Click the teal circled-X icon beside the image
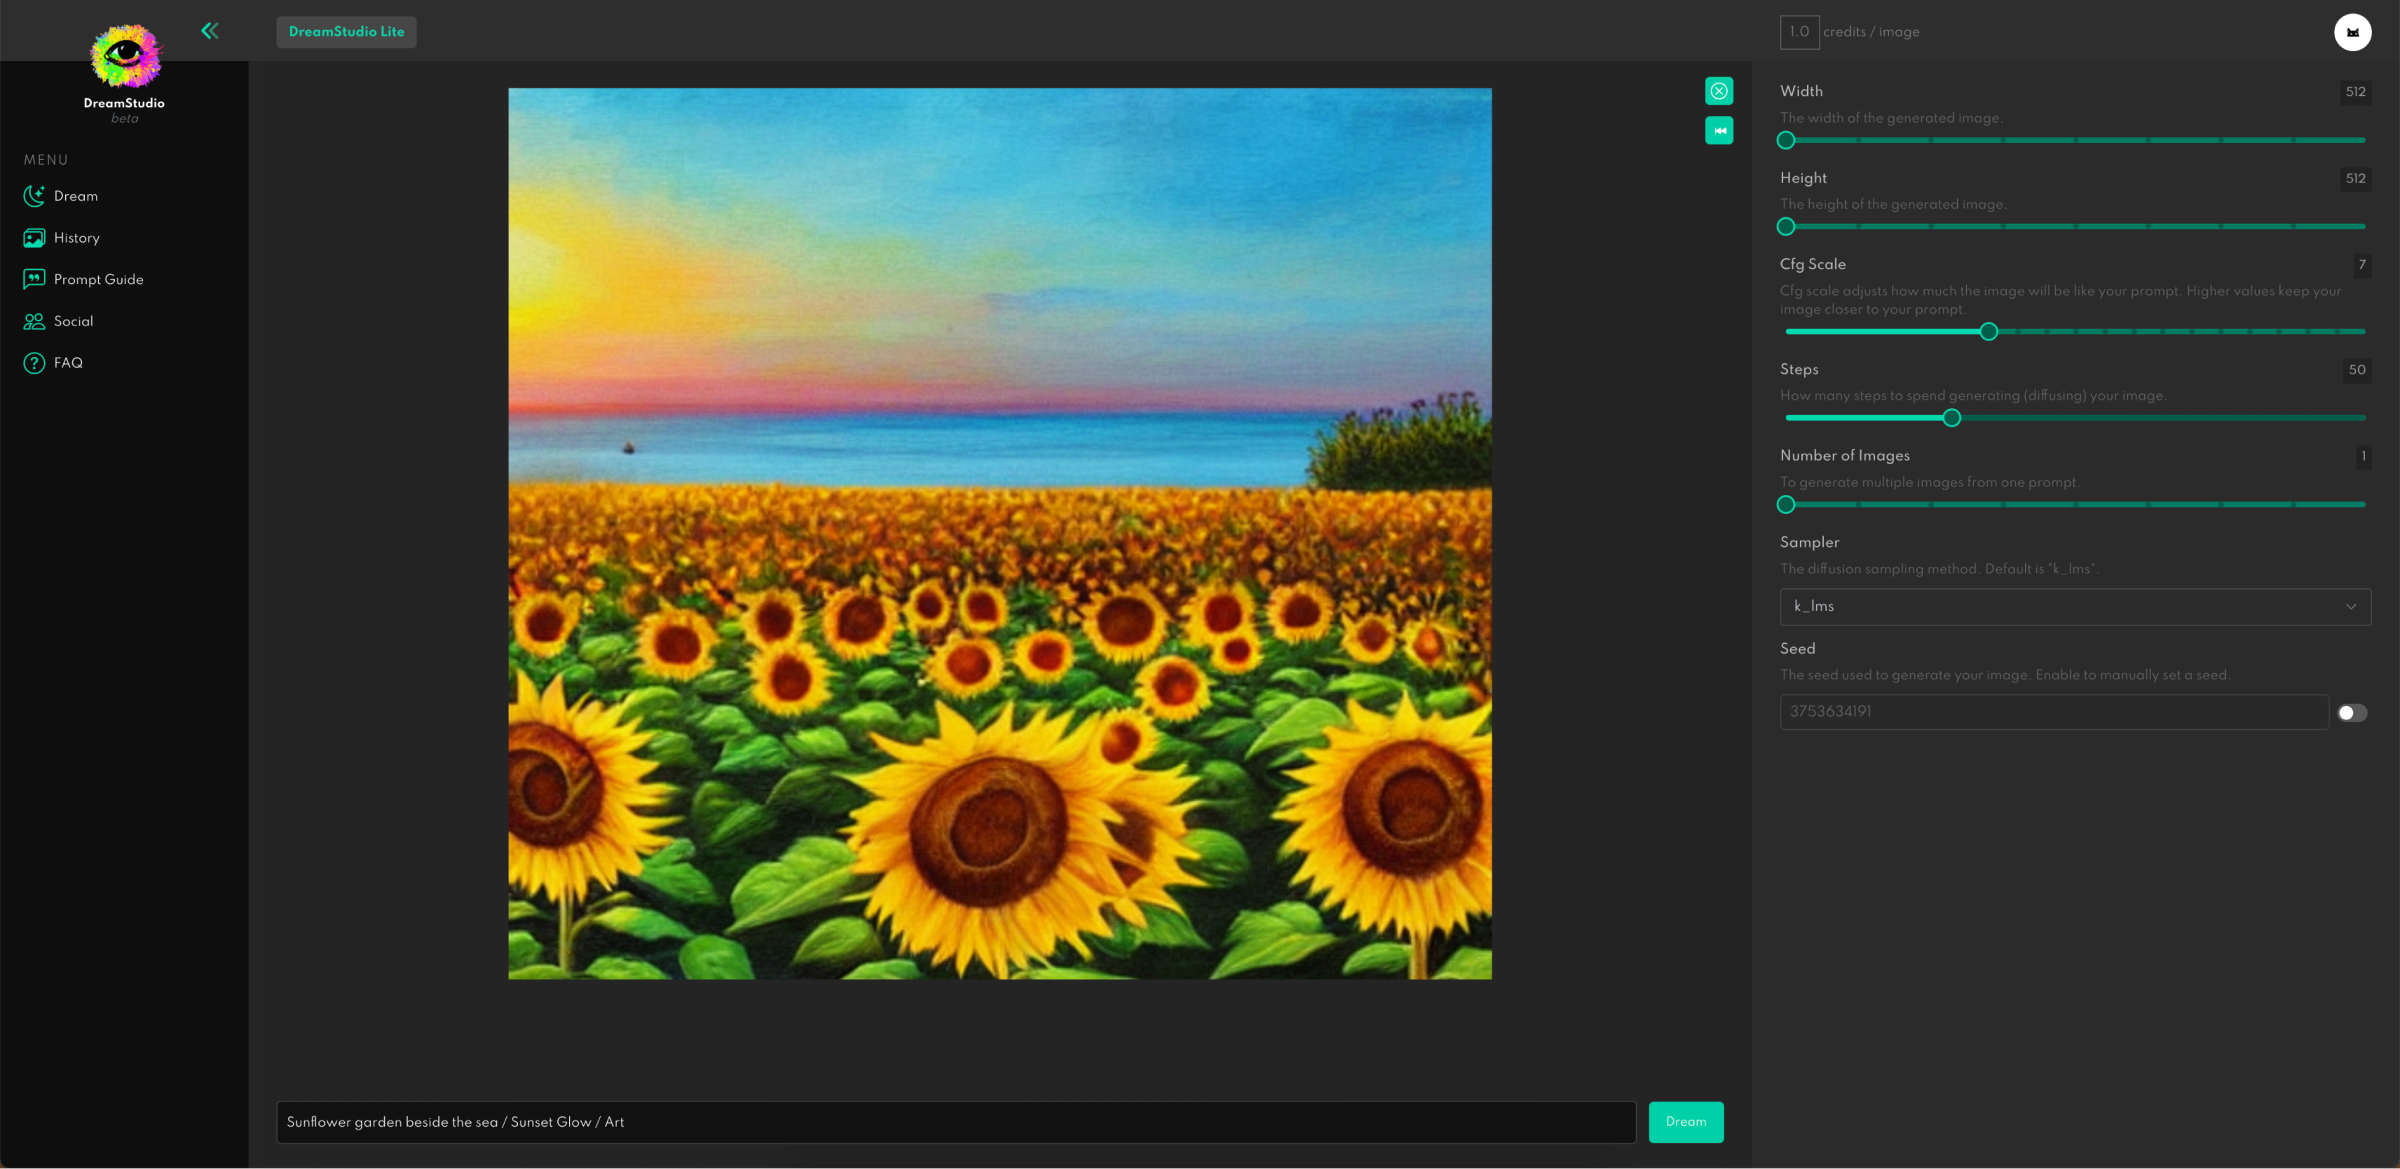The width and height of the screenshot is (2400, 1169). point(1719,91)
